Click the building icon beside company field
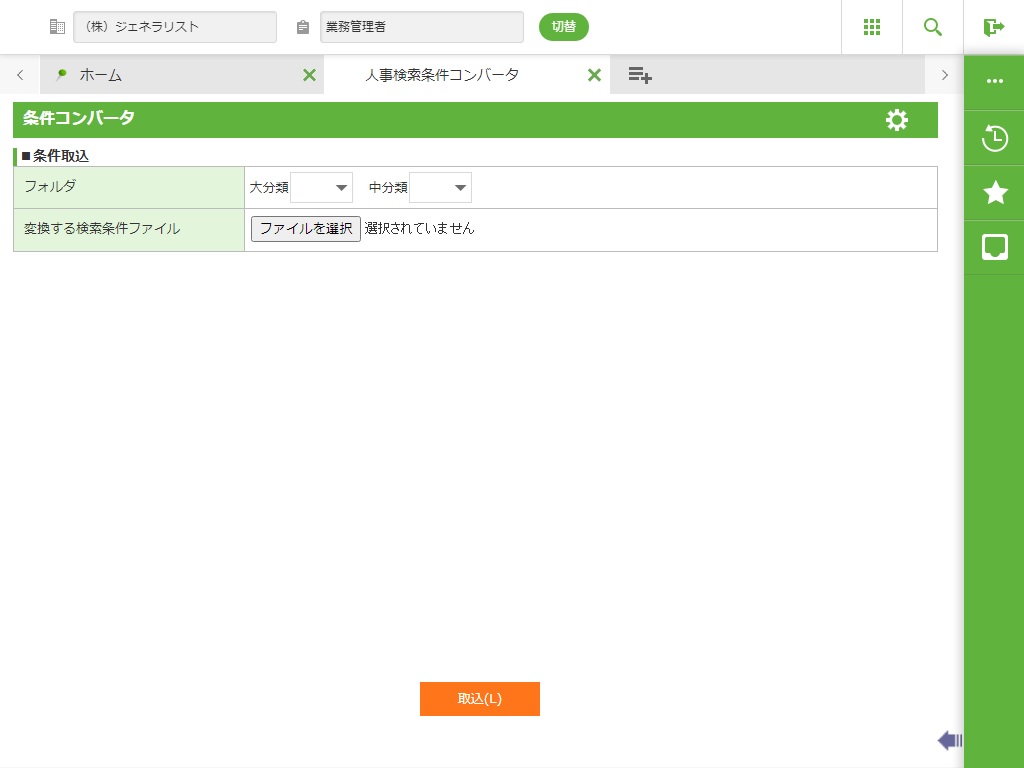The width and height of the screenshot is (1024, 768). click(x=57, y=27)
